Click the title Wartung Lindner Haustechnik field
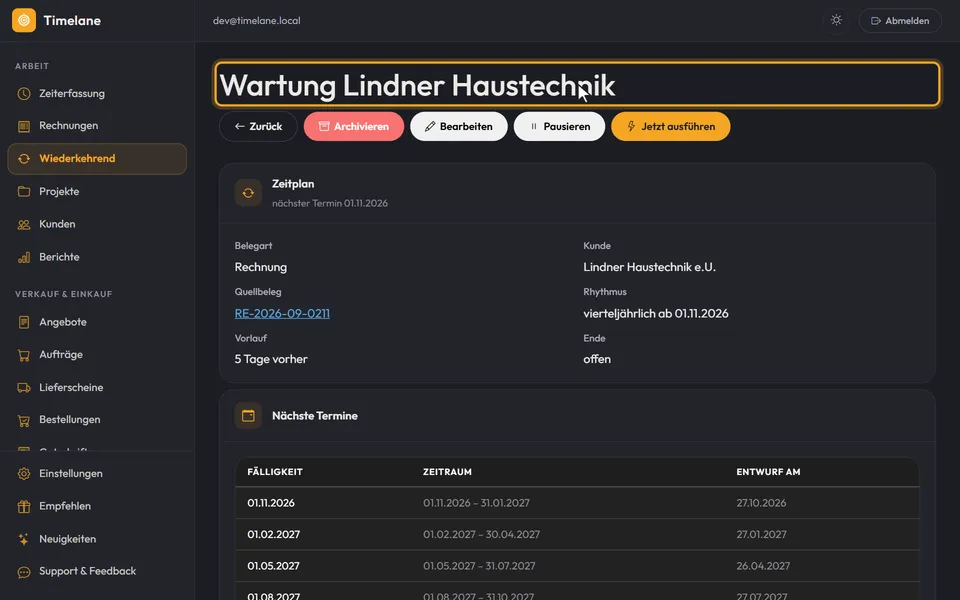This screenshot has height=600, width=960. point(577,84)
